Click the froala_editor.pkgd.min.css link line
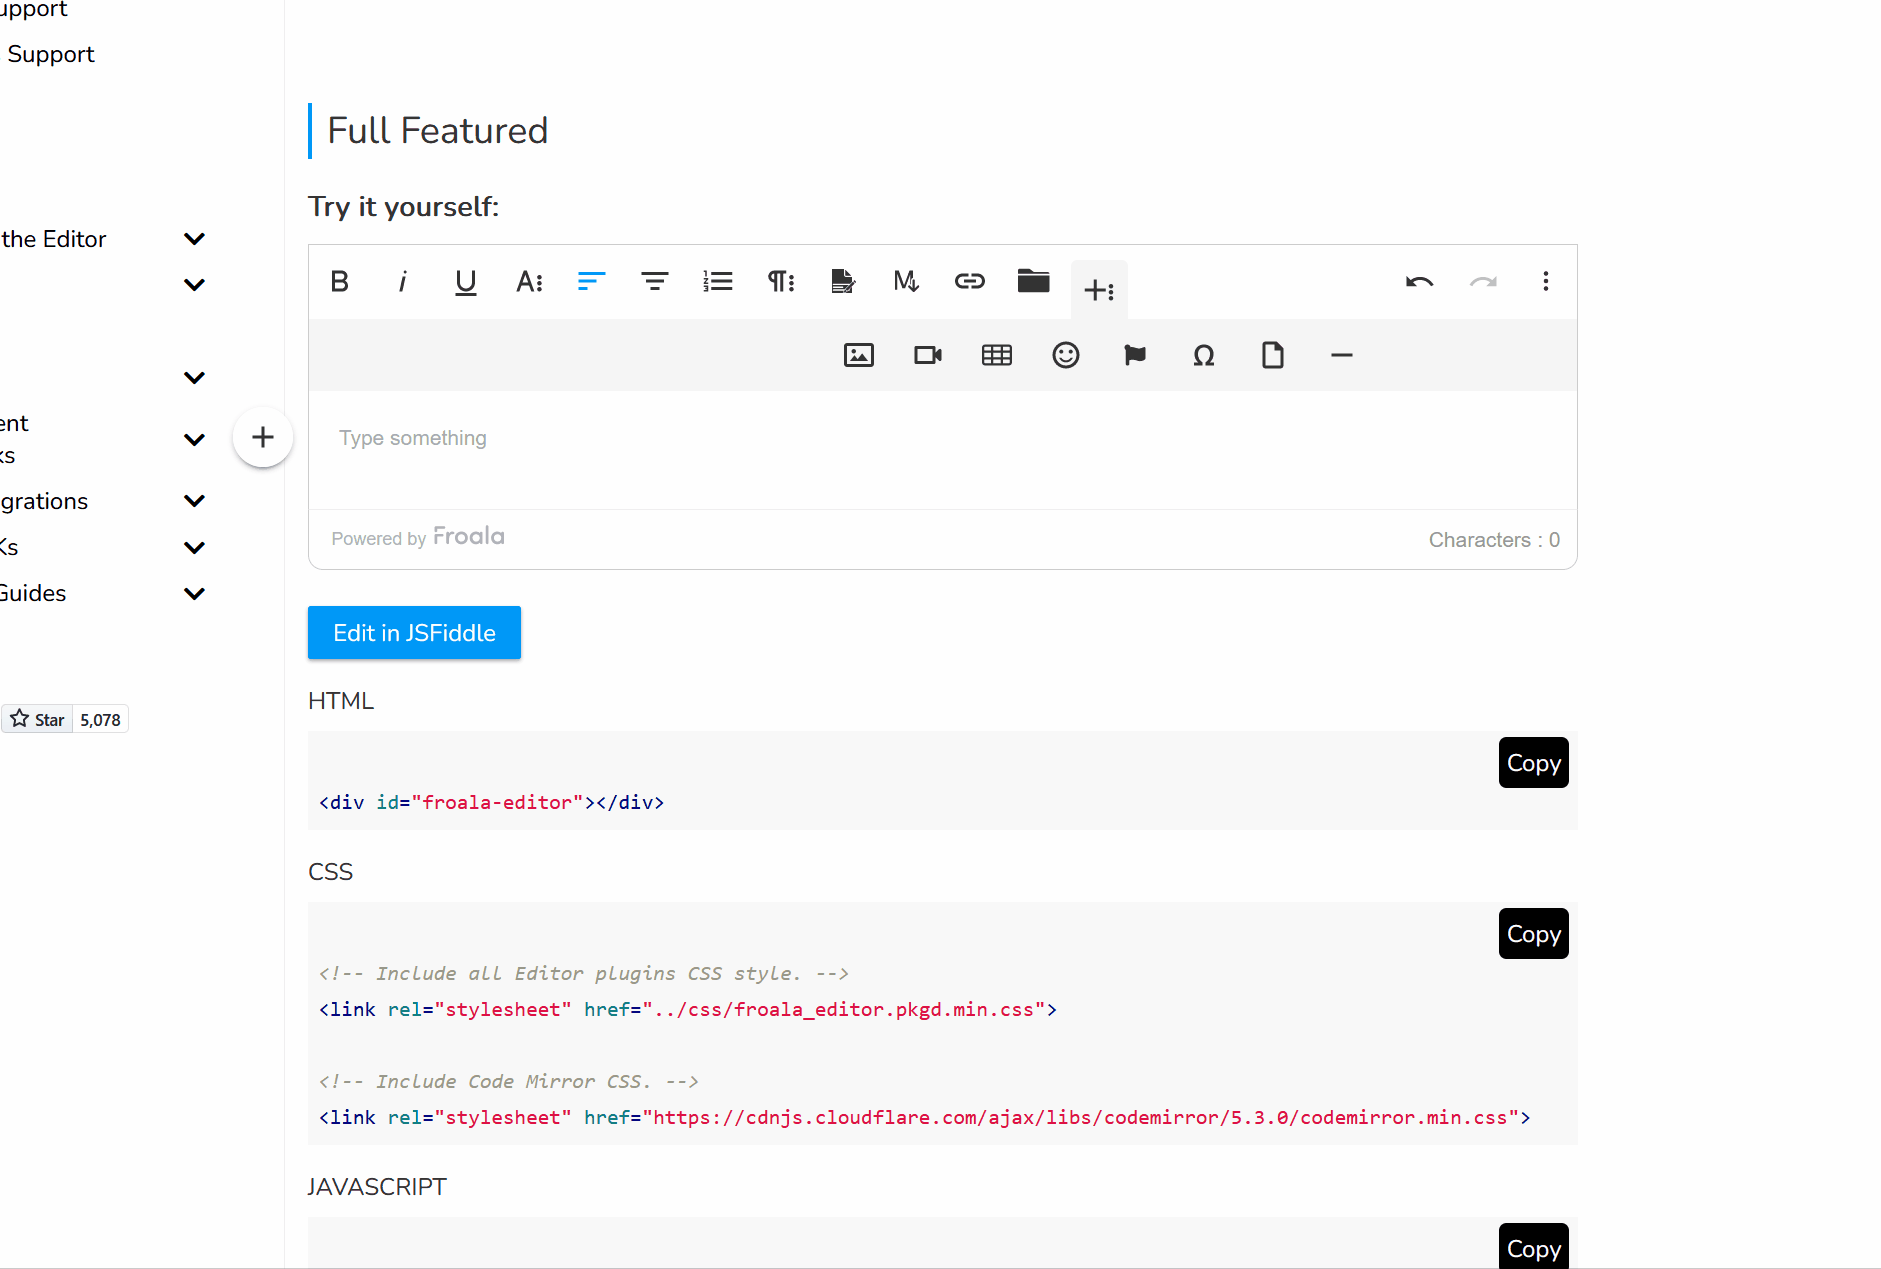 tap(688, 1009)
